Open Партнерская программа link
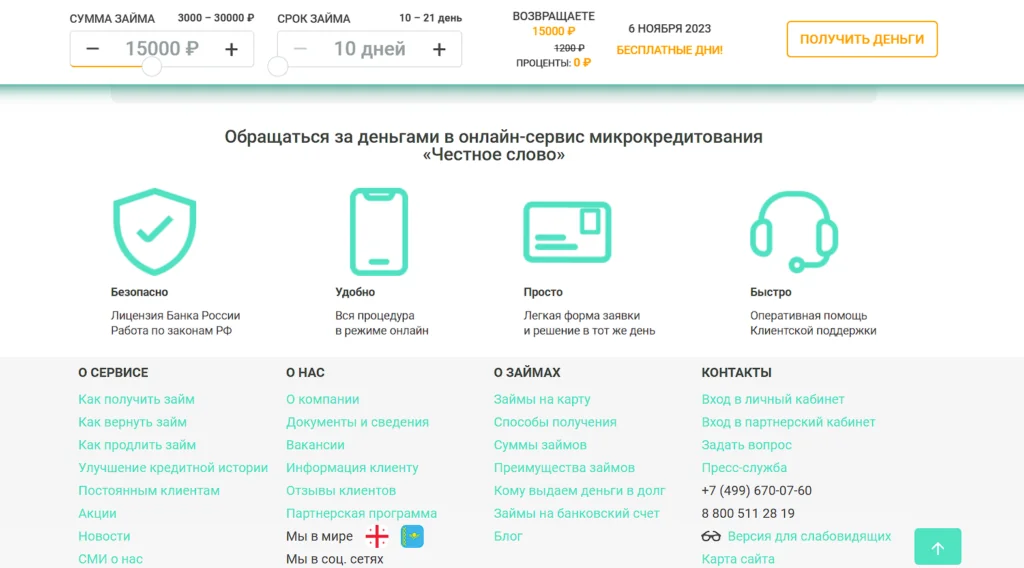Image resolution: width=1024 pixels, height=568 pixels. [361, 513]
